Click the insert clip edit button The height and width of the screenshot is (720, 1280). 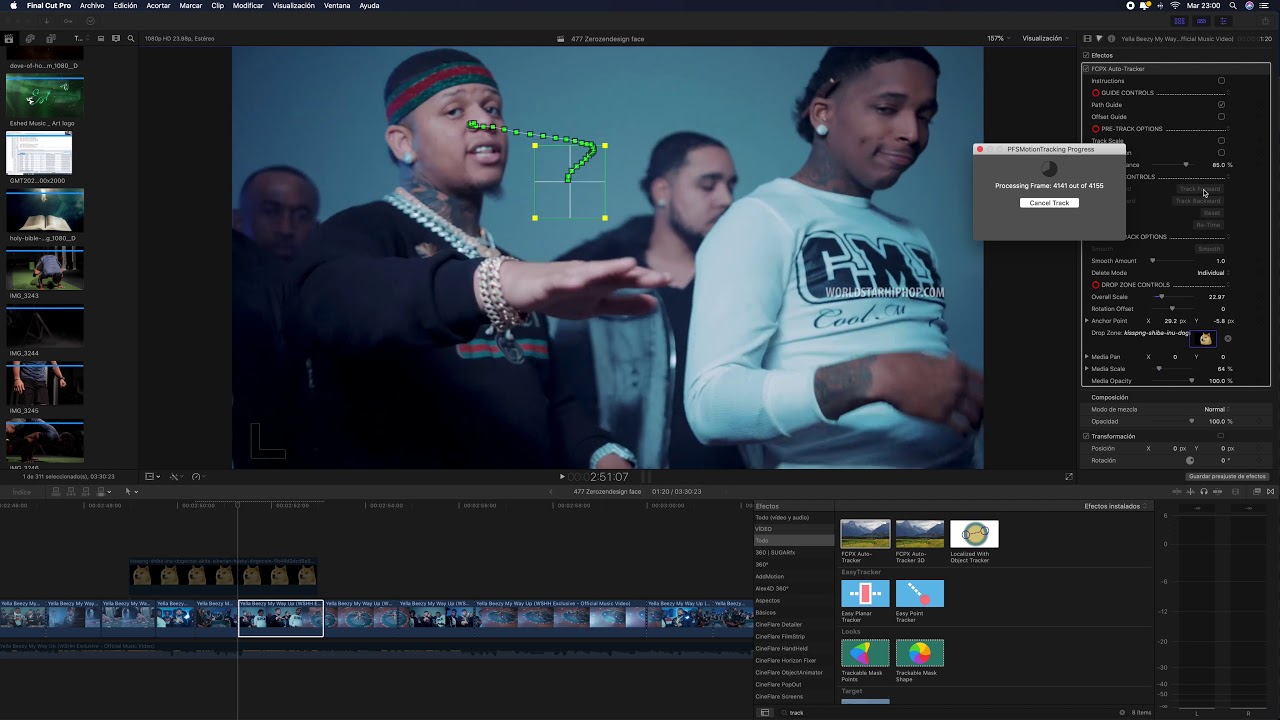[x=72, y=491]
